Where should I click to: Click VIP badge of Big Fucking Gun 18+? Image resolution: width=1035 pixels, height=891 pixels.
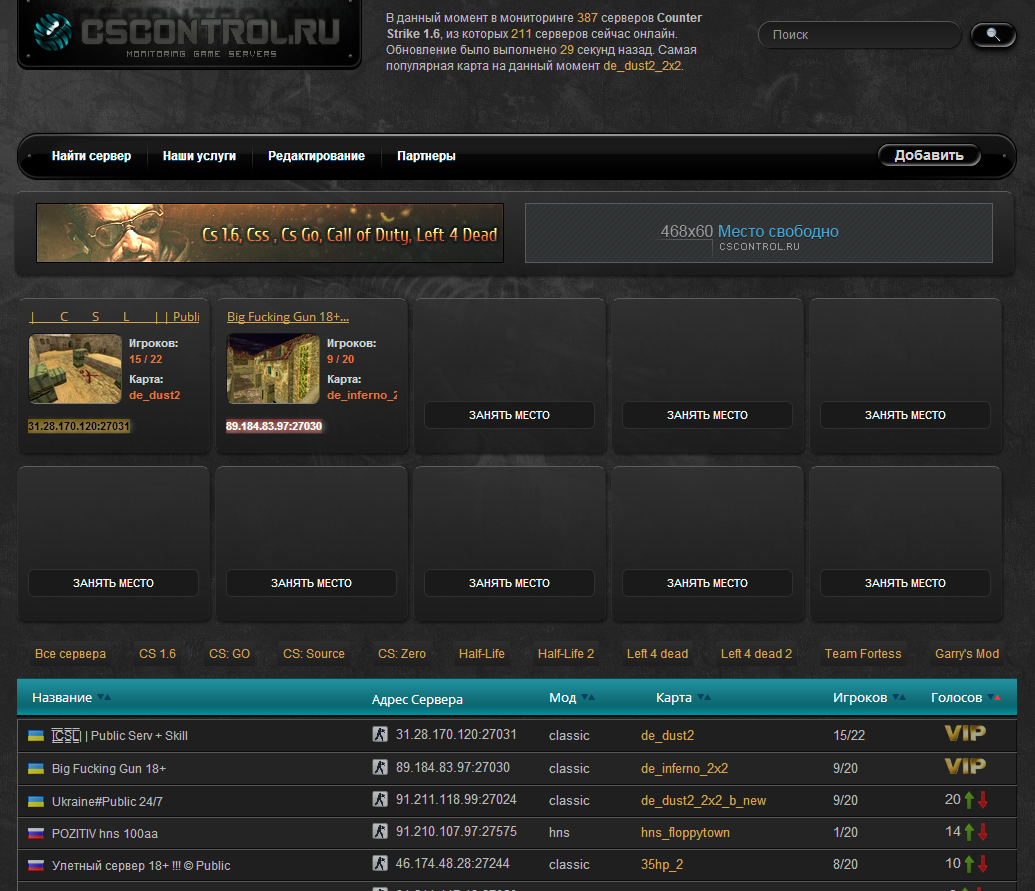965,767
